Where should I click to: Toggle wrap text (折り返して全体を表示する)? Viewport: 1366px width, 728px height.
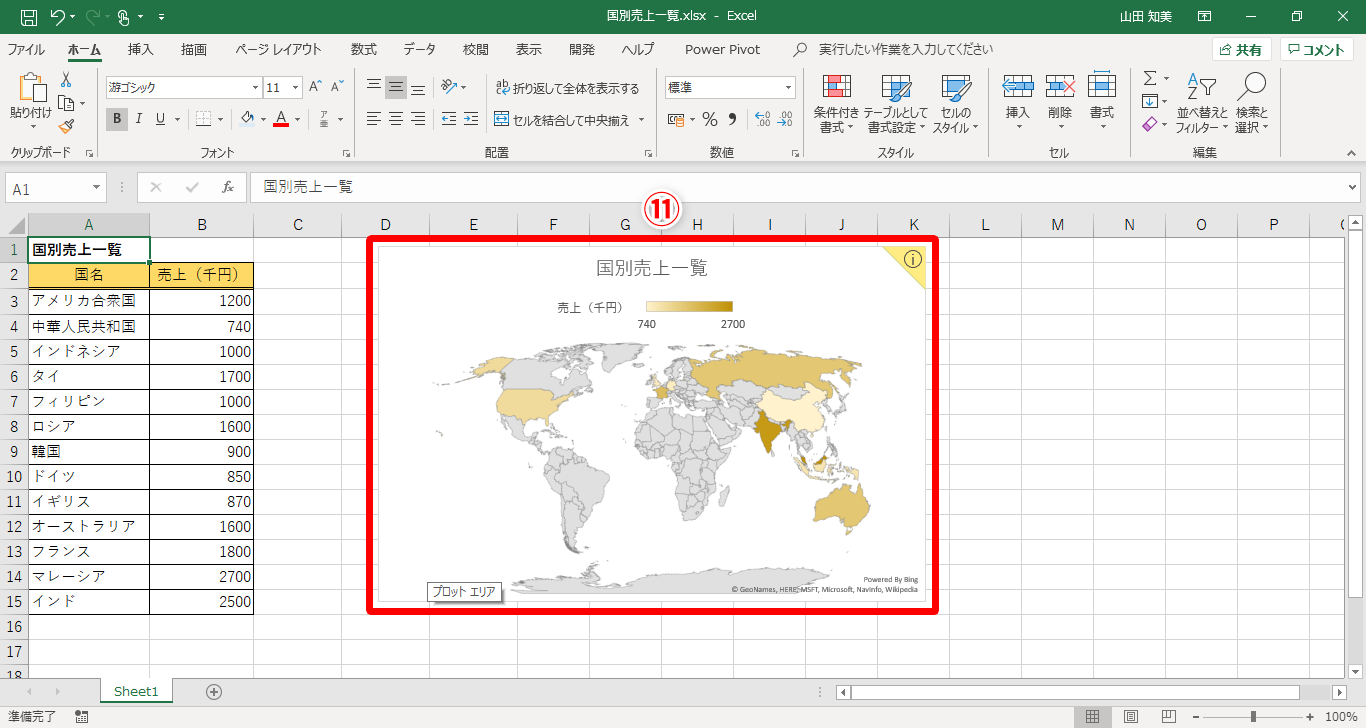pyautogui.click(x=567, y=88)
